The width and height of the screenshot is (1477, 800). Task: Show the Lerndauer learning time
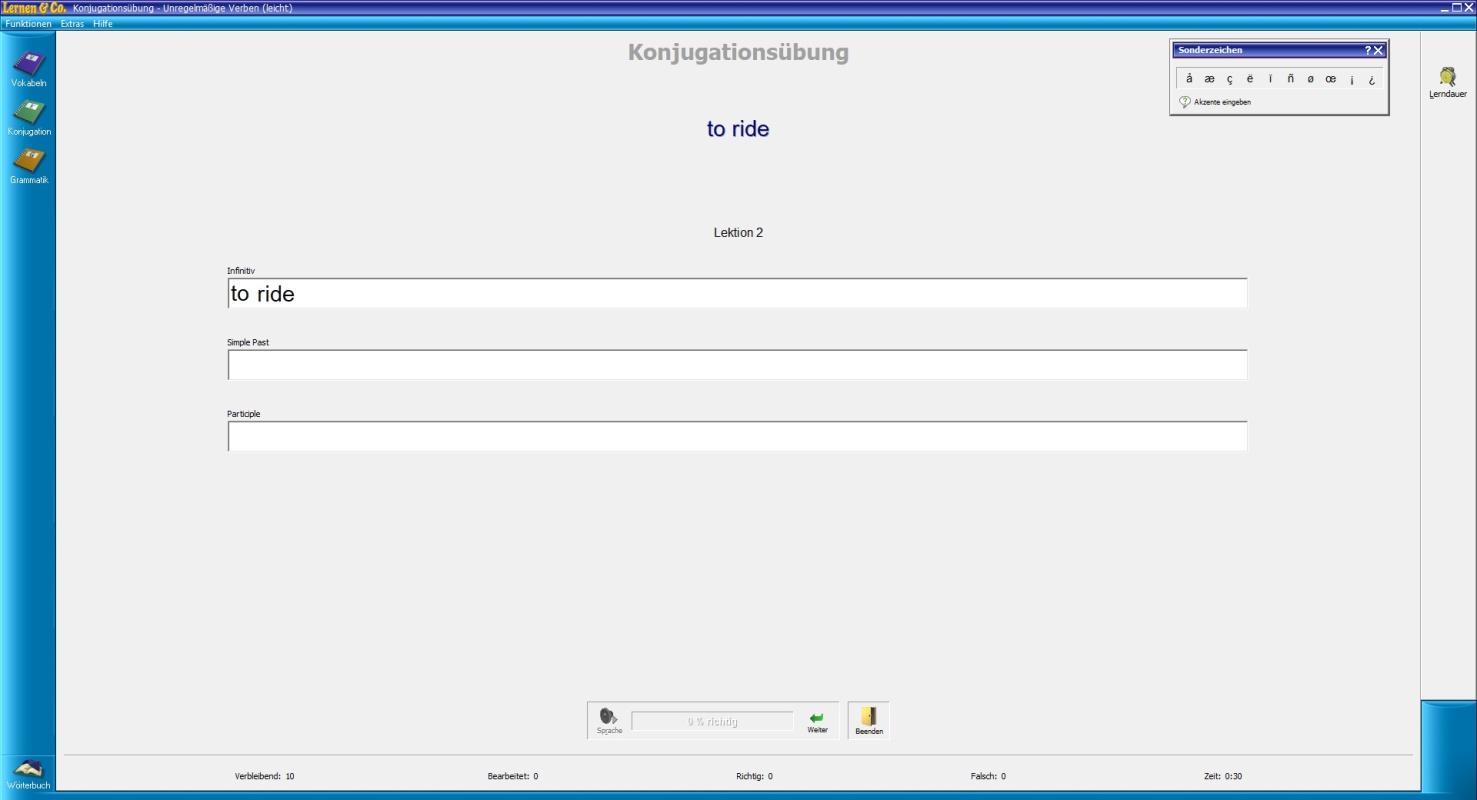point(1447,82)
